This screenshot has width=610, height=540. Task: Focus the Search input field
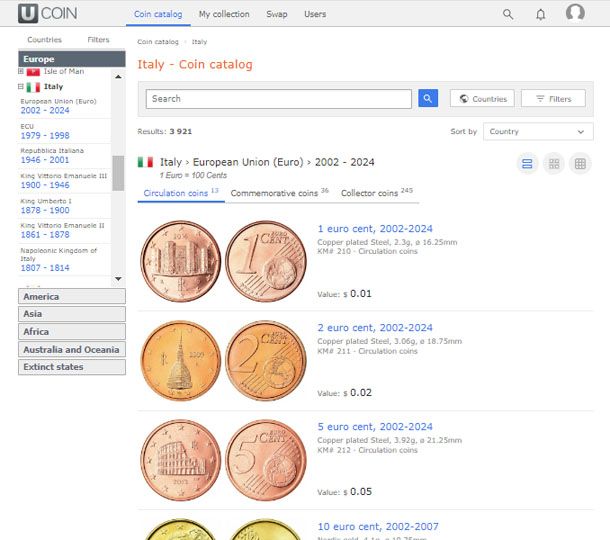279,99
